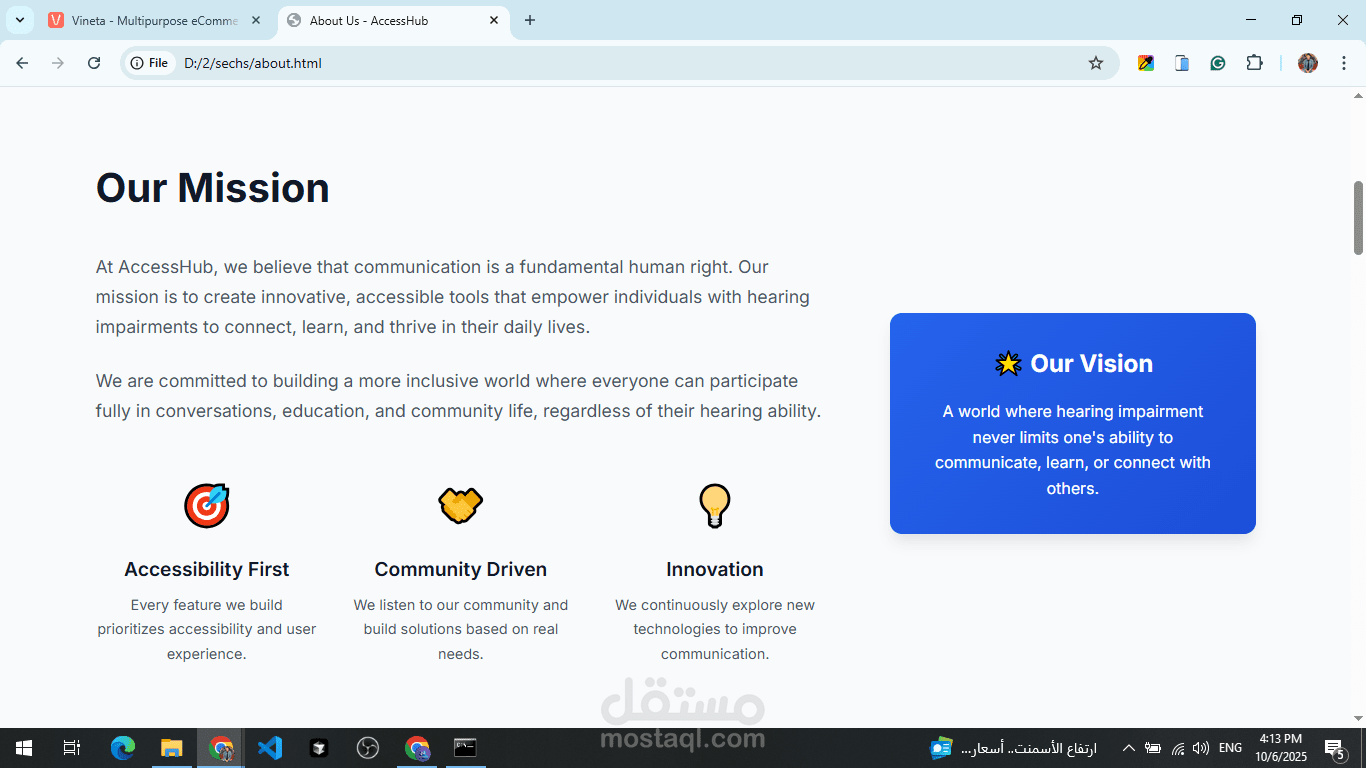Click the Our Mission heading
The image size is (1366, 768).
point(213,188)
